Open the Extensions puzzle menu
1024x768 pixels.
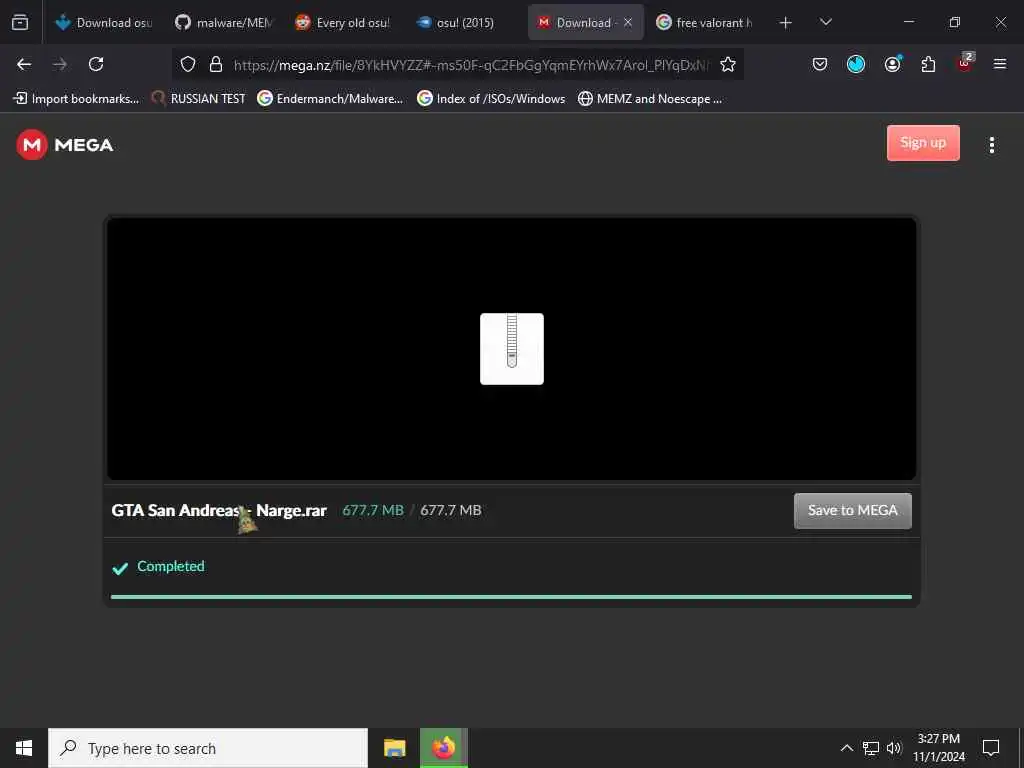[928, 64]
